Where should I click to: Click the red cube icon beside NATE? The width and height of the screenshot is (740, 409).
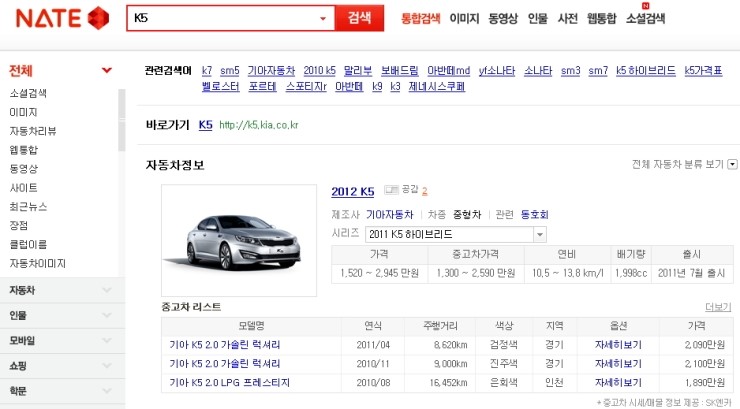click(98, 18)
